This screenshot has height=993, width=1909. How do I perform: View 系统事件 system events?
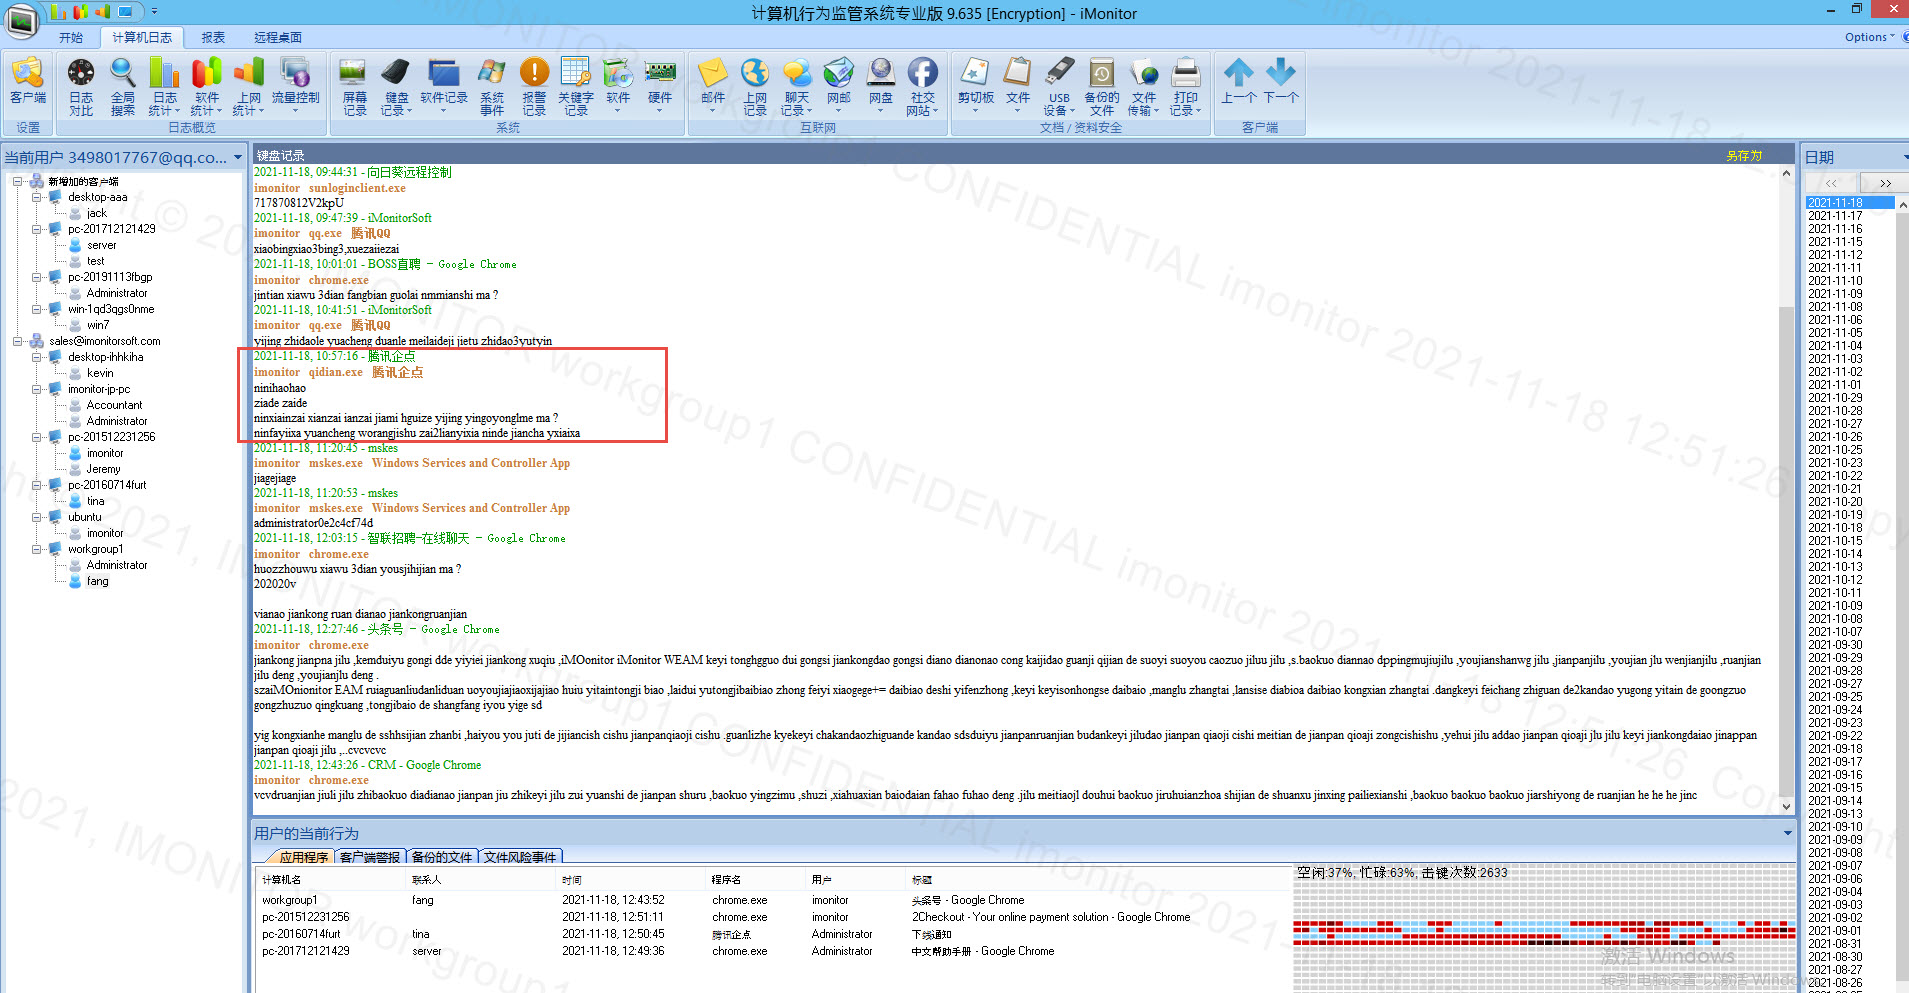click(492, 86)
